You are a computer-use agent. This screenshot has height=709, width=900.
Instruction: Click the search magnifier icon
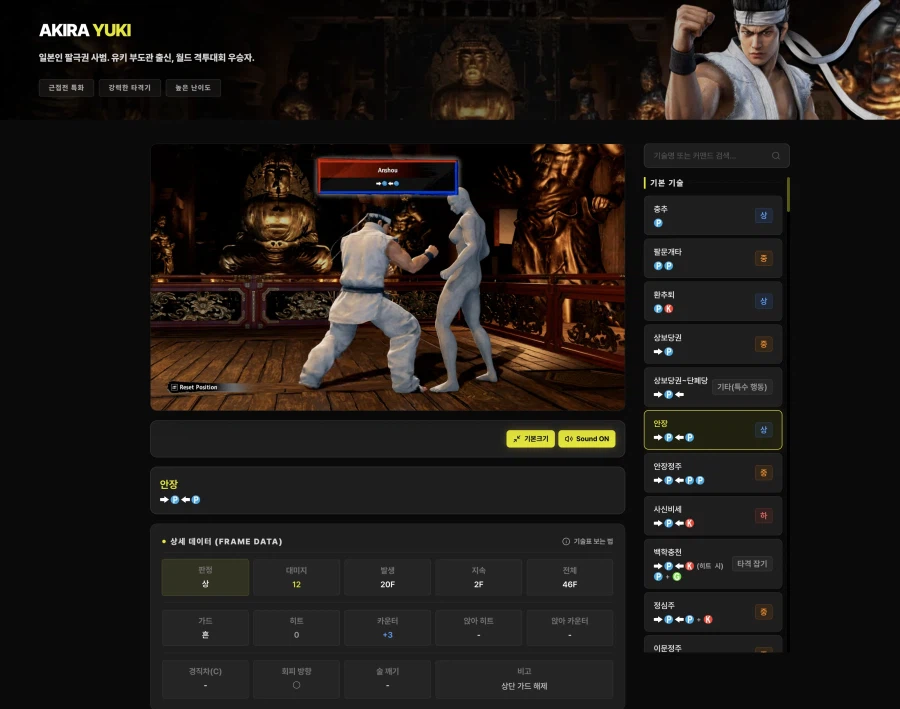coord(776,156)
